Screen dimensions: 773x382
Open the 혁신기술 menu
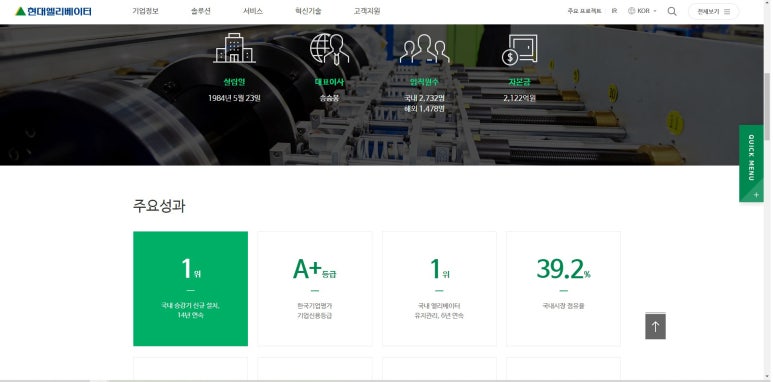click(x=308, y=11)
